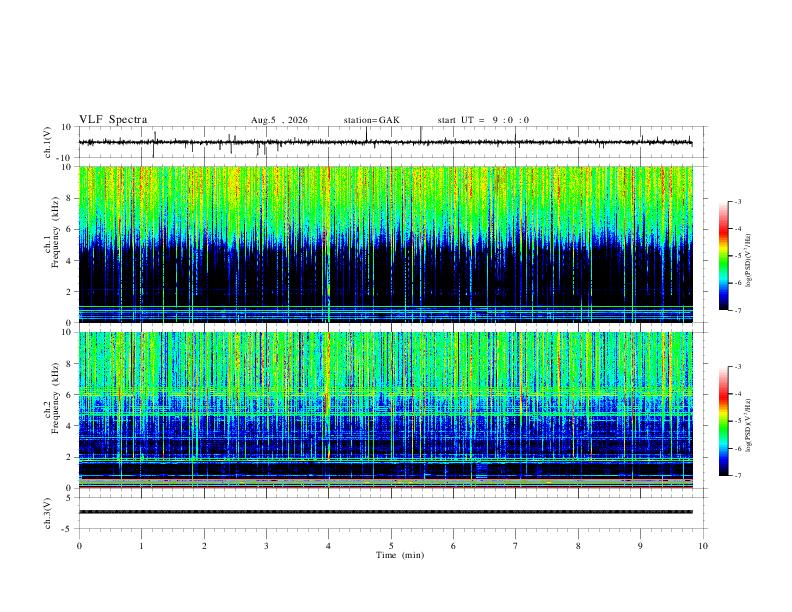
Task: Click the ch.2 spectrogram color scale bar
Action: pyautogui.click(x=723, y=421)
